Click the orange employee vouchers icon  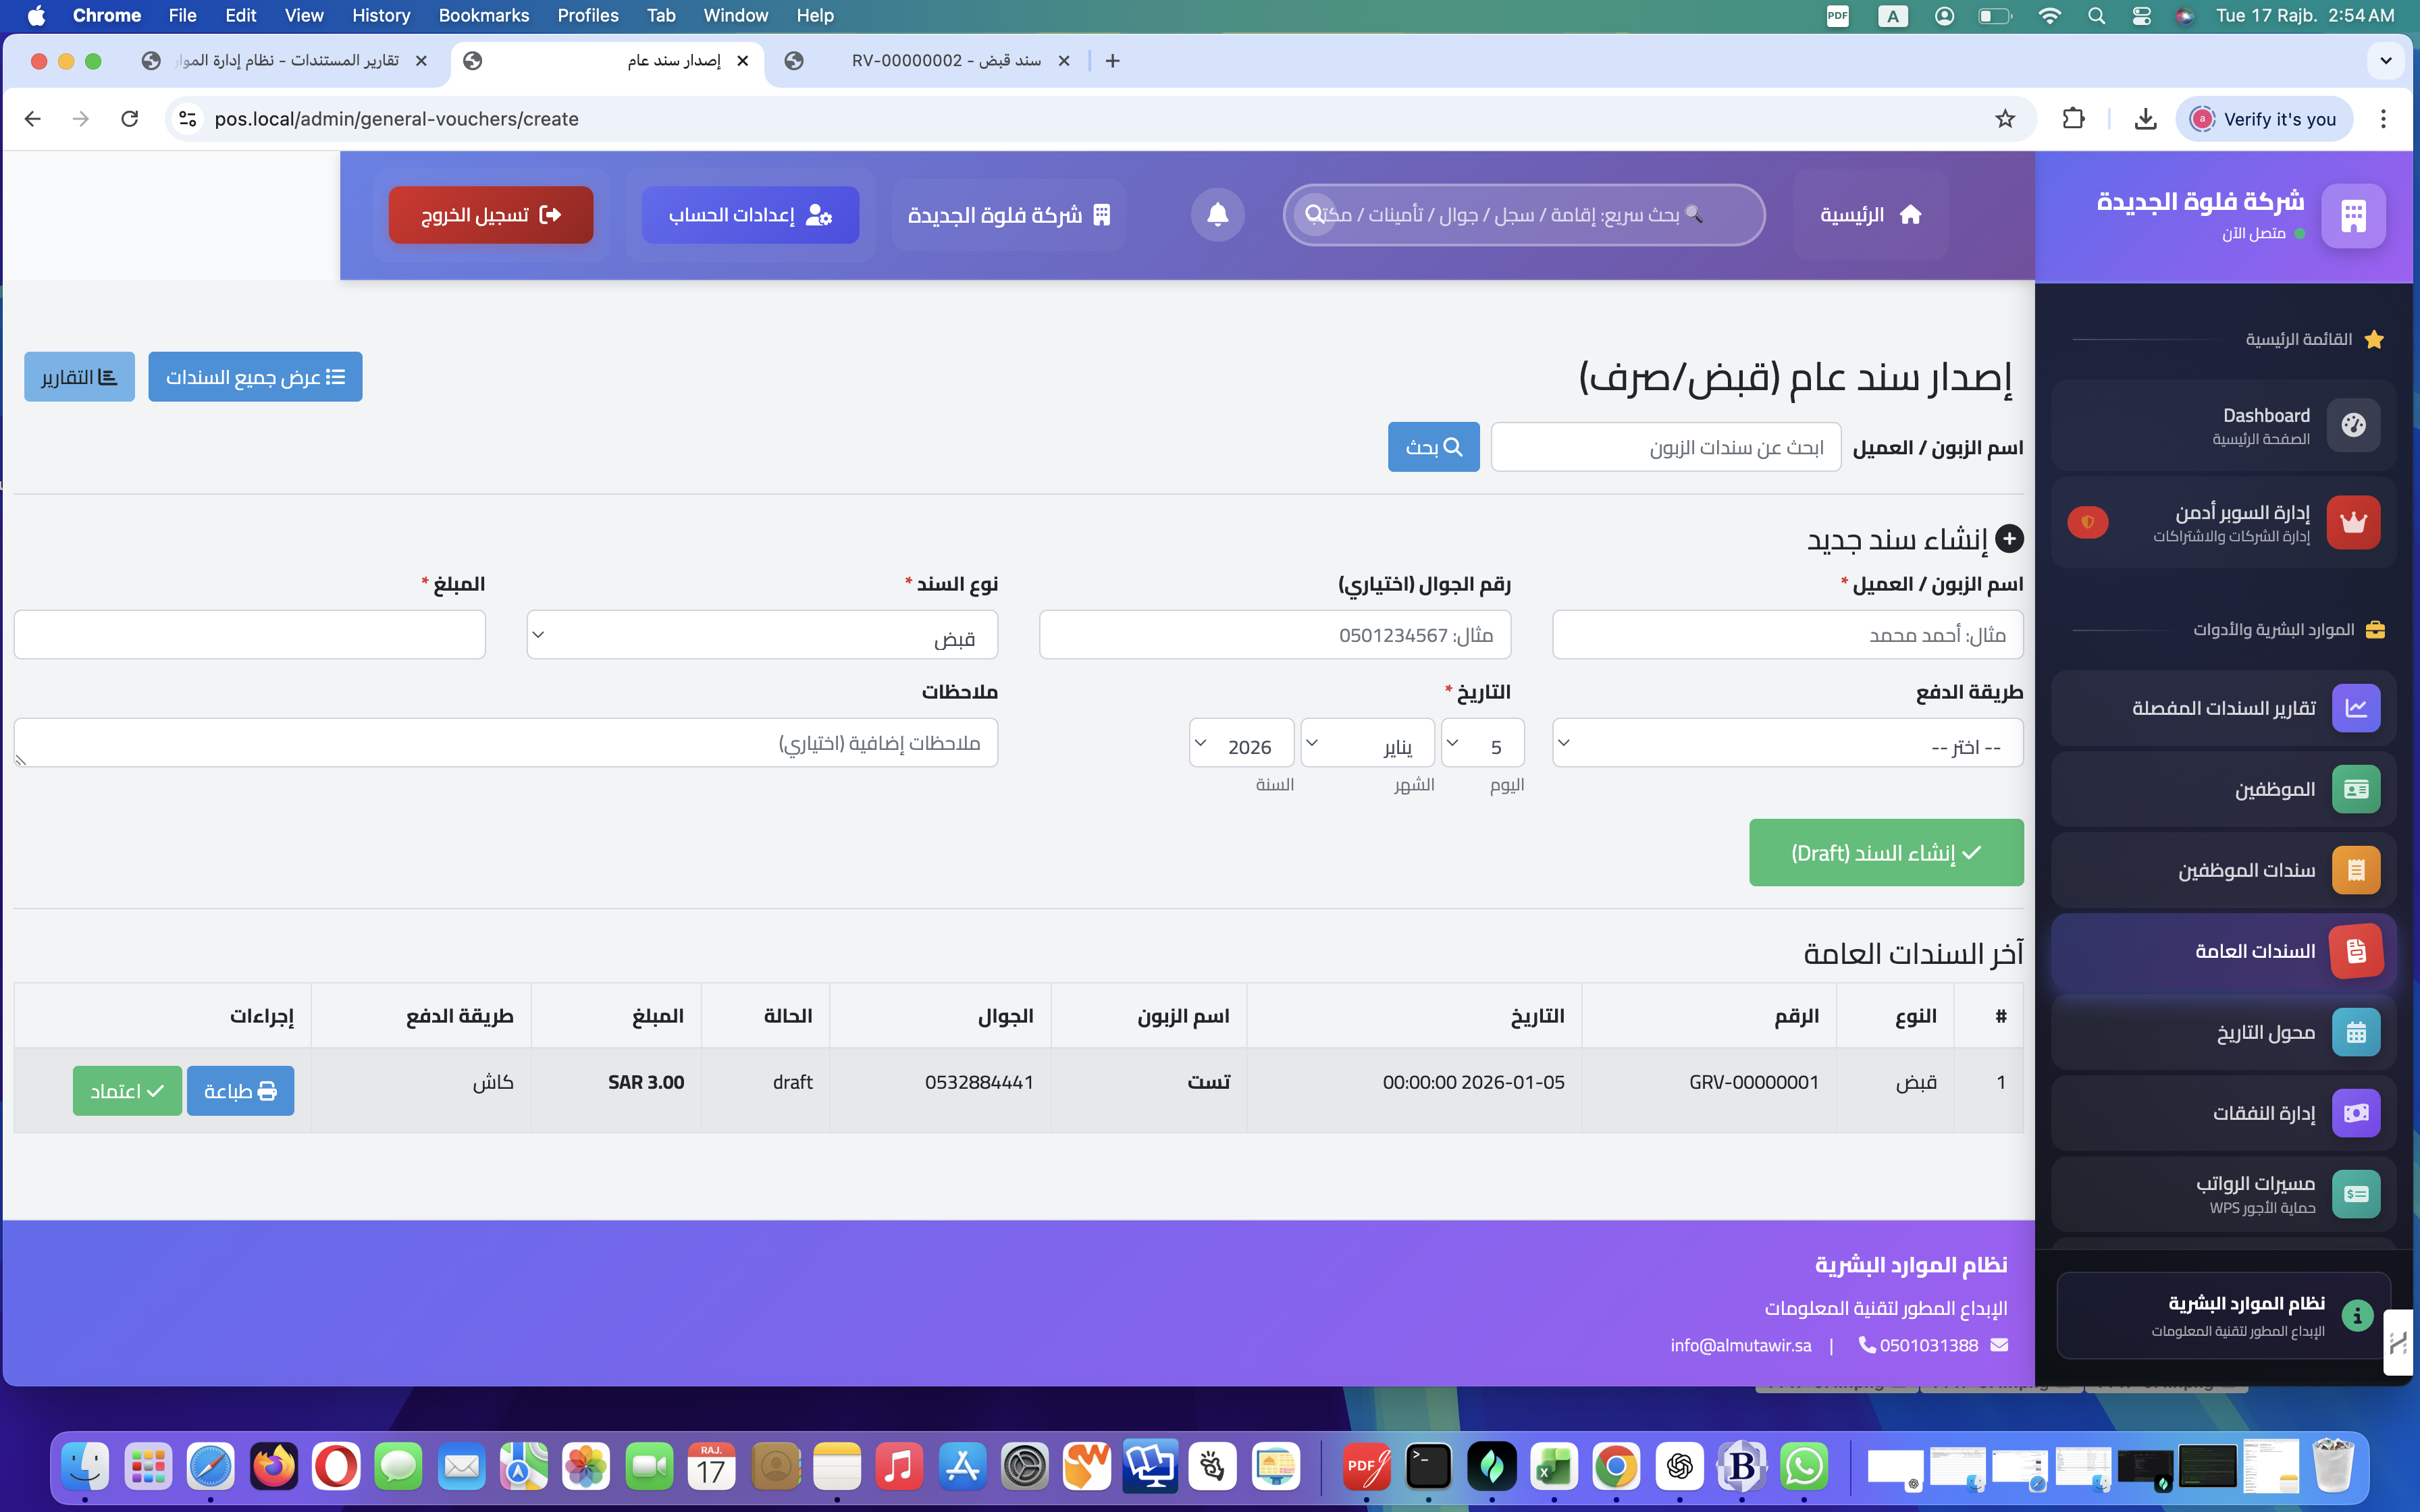2356,870
